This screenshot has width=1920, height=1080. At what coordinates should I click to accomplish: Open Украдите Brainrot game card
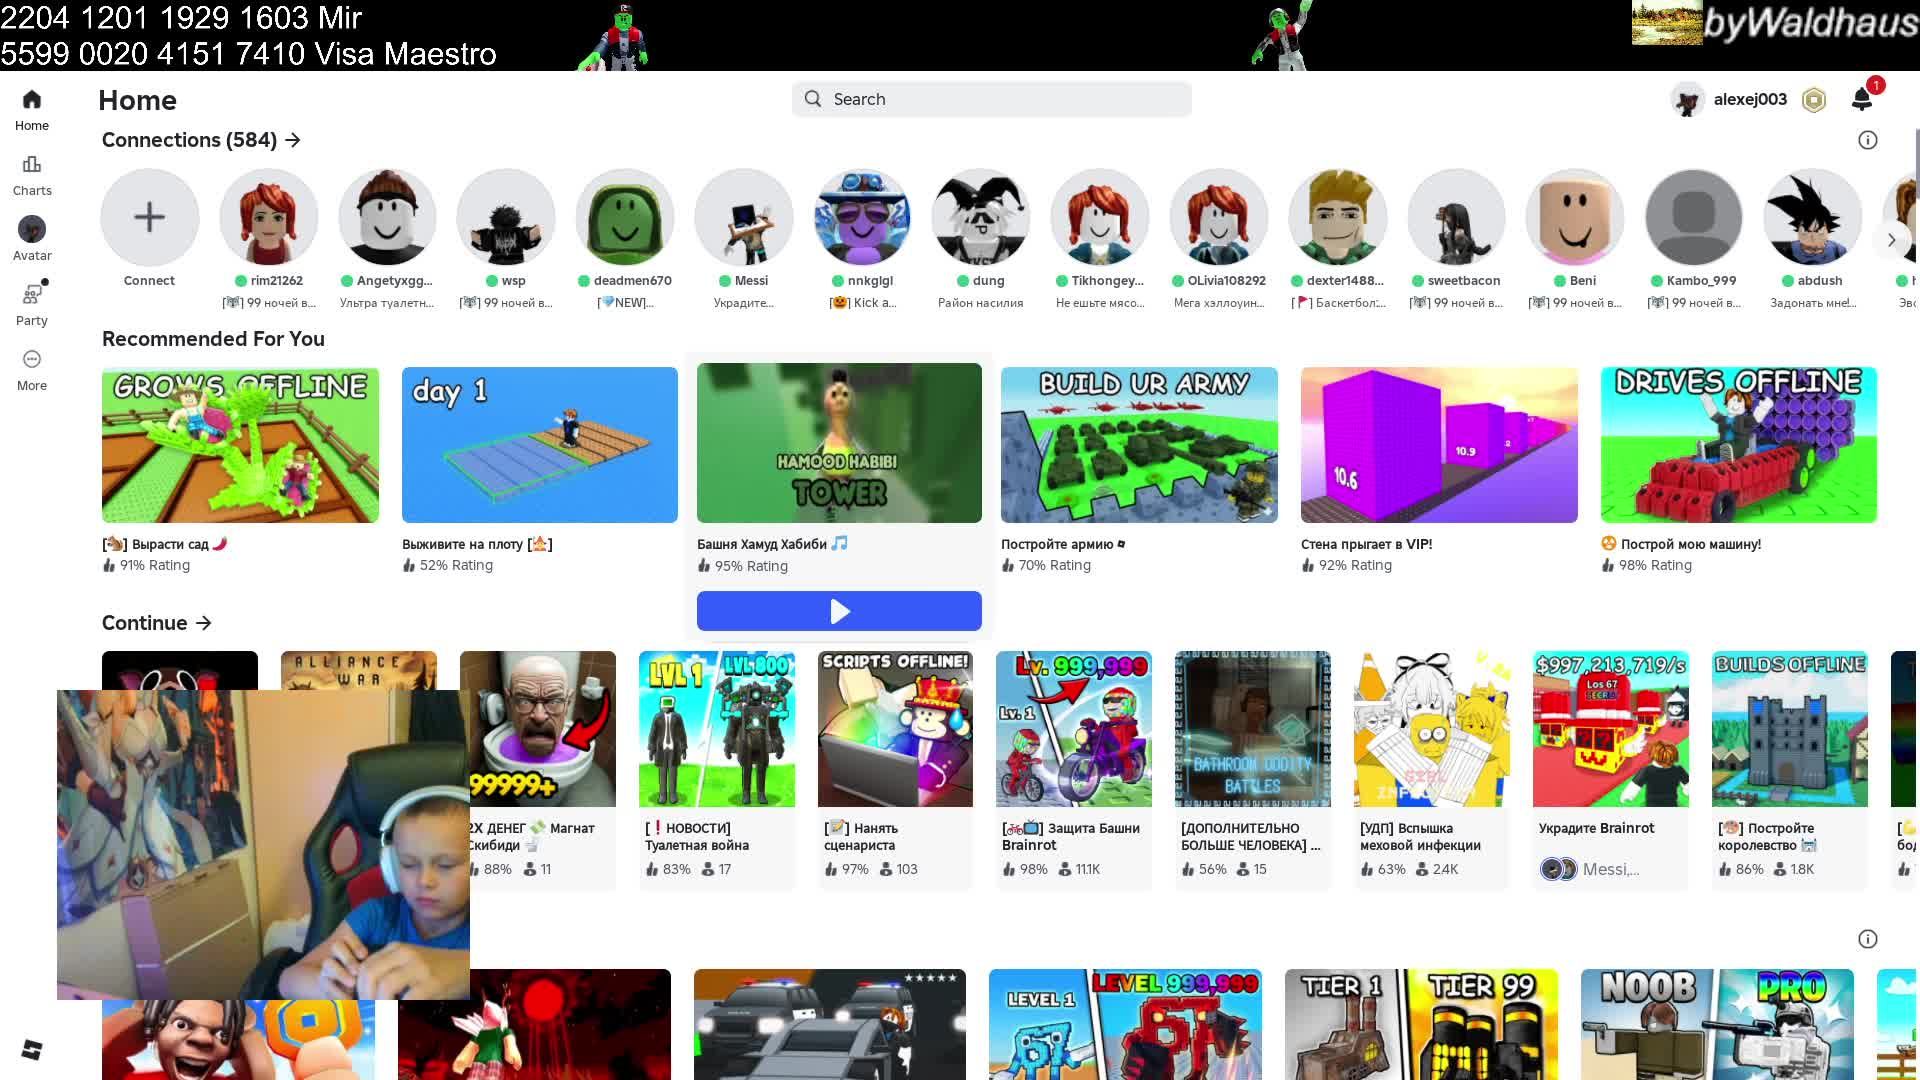1610,729
